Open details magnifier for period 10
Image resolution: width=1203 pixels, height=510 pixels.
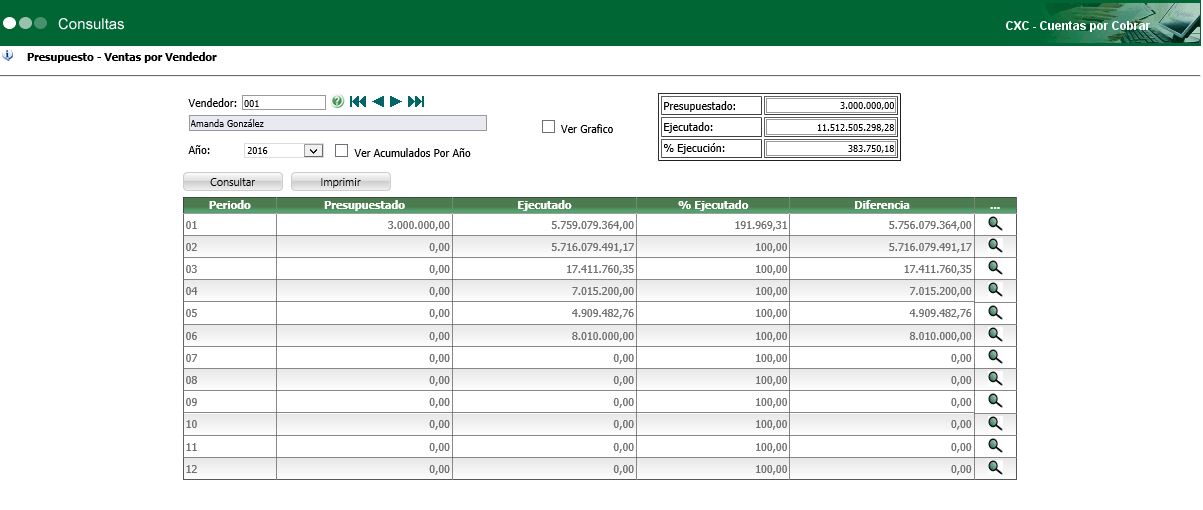coord(995,423)
